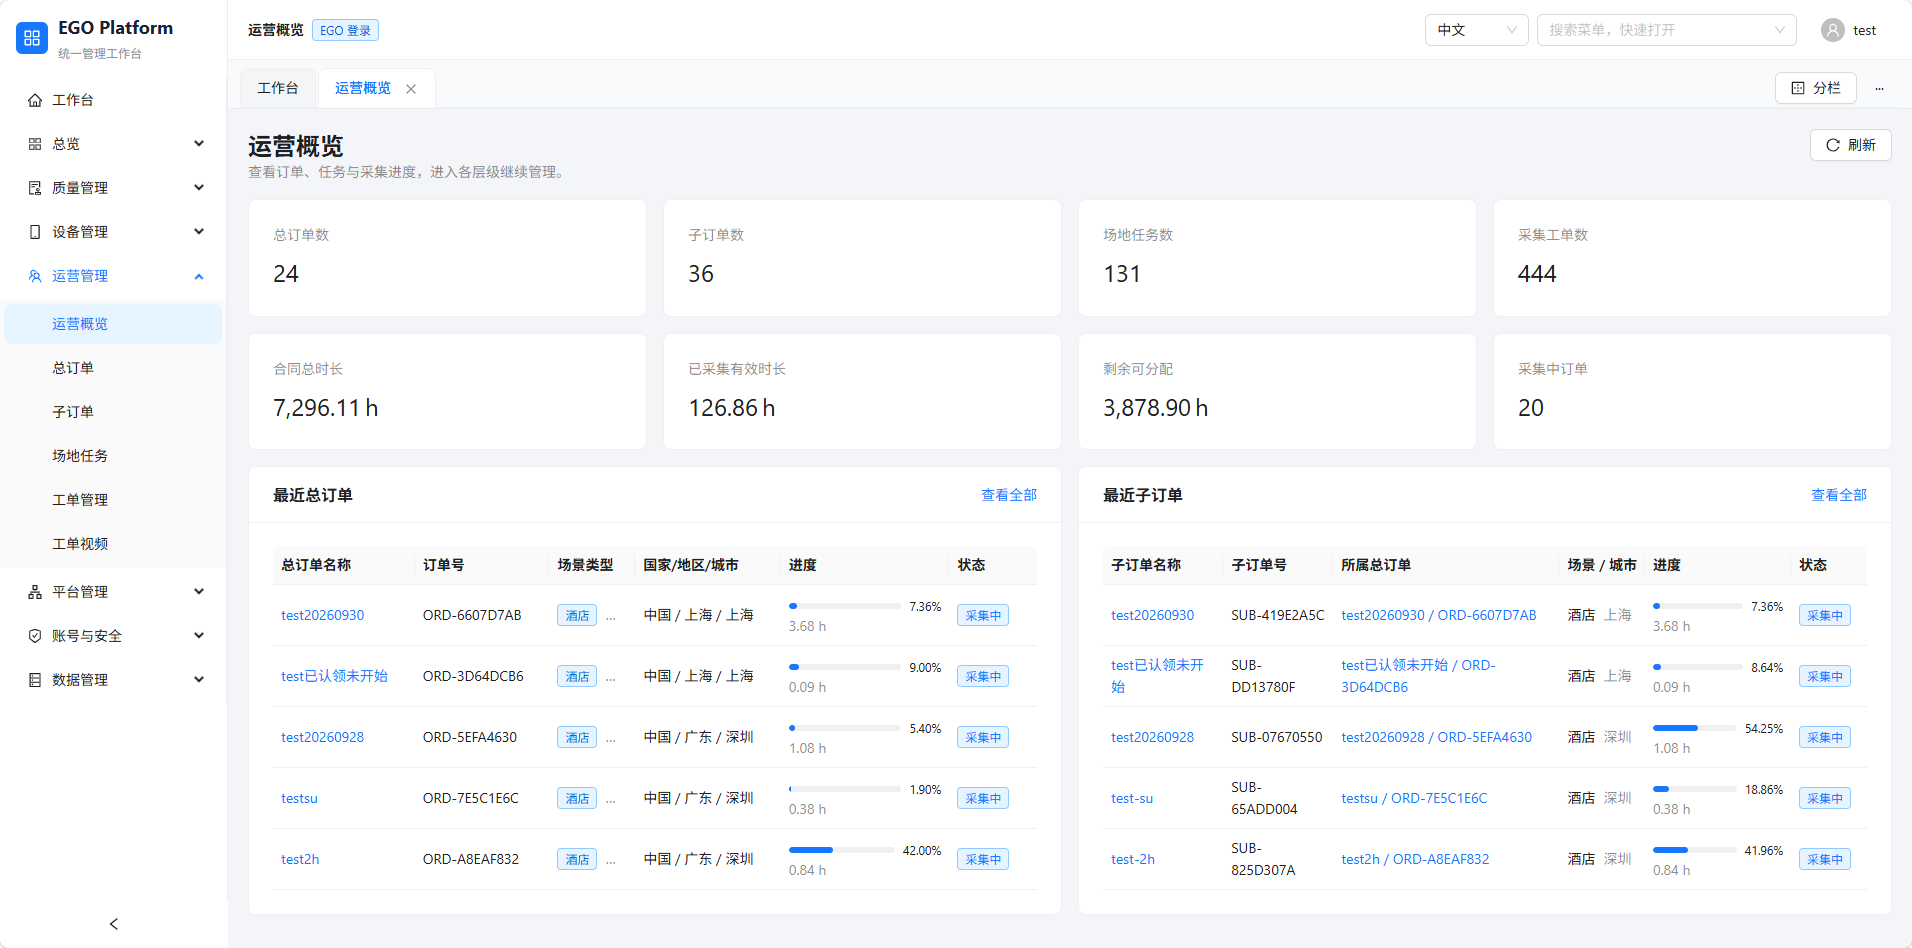Open the 中文 language dropdown
The height and width of the screenshot is (948, 1912).
pos(1477,30)
